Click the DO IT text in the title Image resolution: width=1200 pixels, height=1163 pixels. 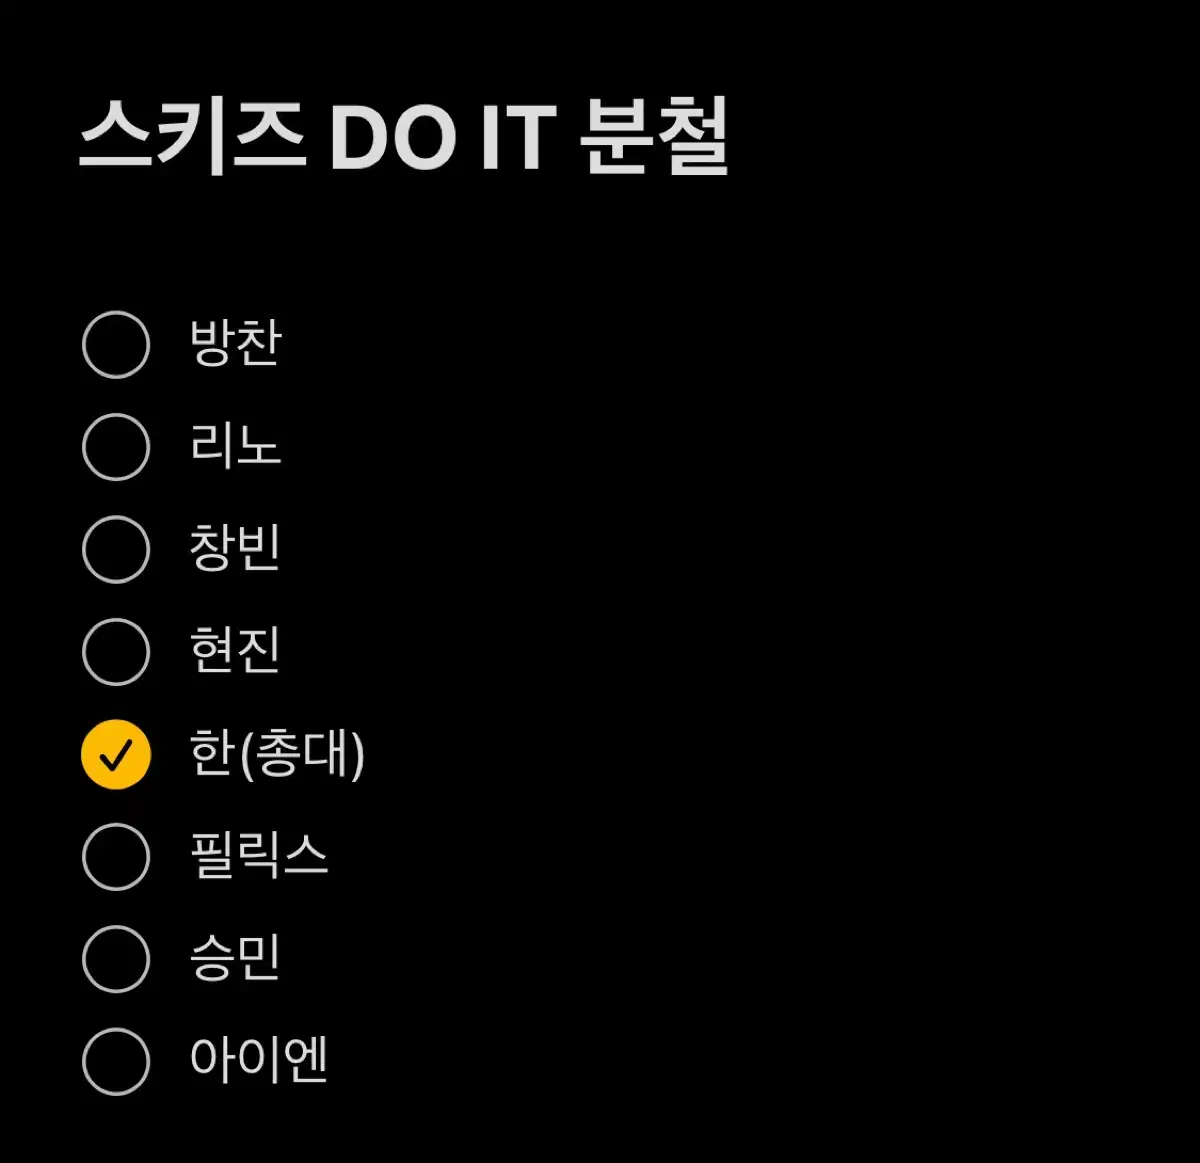[x=442, y=137]
